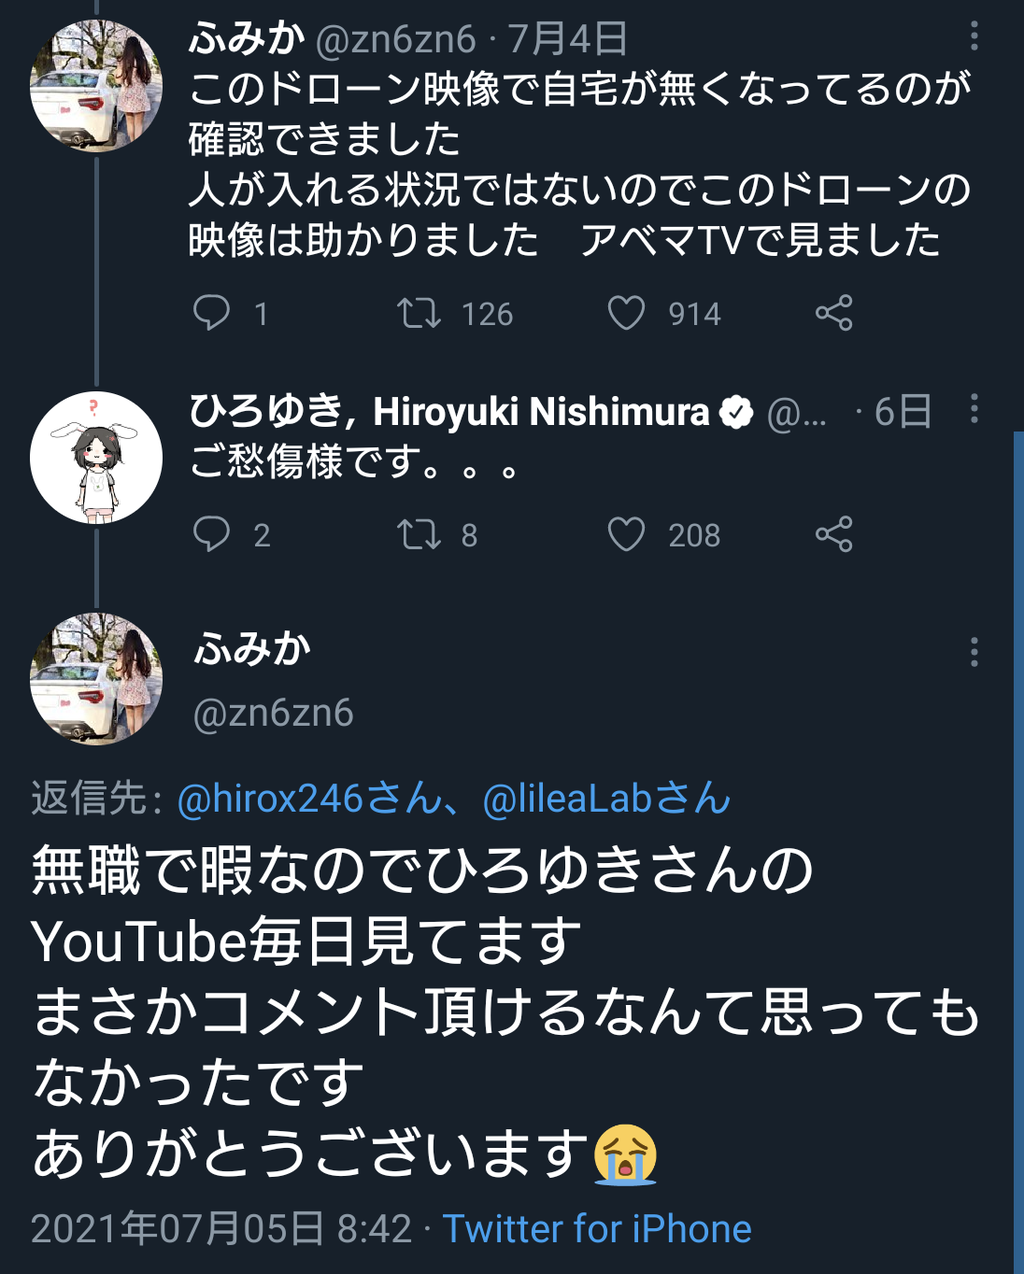Open ふみか's avatar on the top tweet
The image size is (1024, 1274).
pyautogui.click(x=96, y=85)
